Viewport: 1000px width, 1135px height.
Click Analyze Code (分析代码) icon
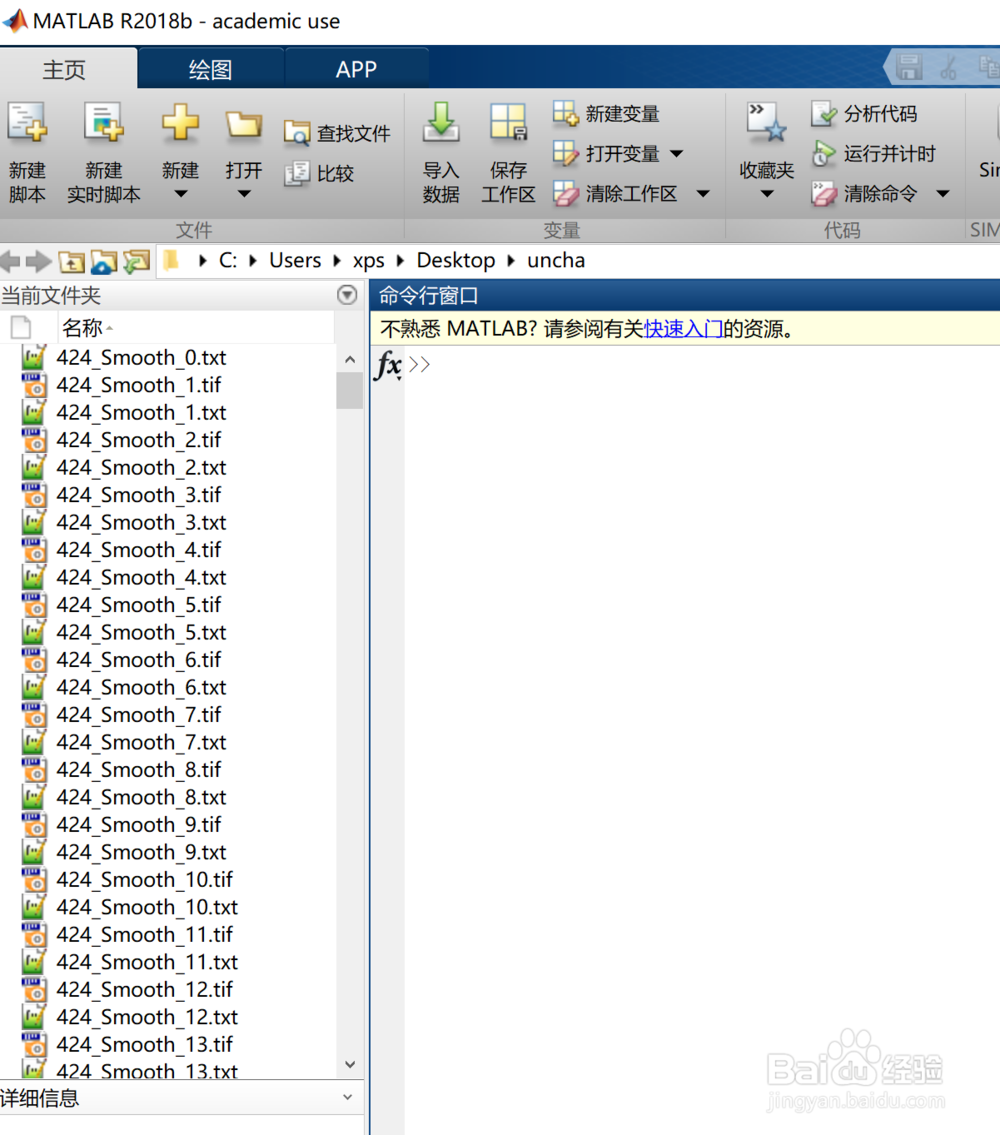tap(823, 114)
